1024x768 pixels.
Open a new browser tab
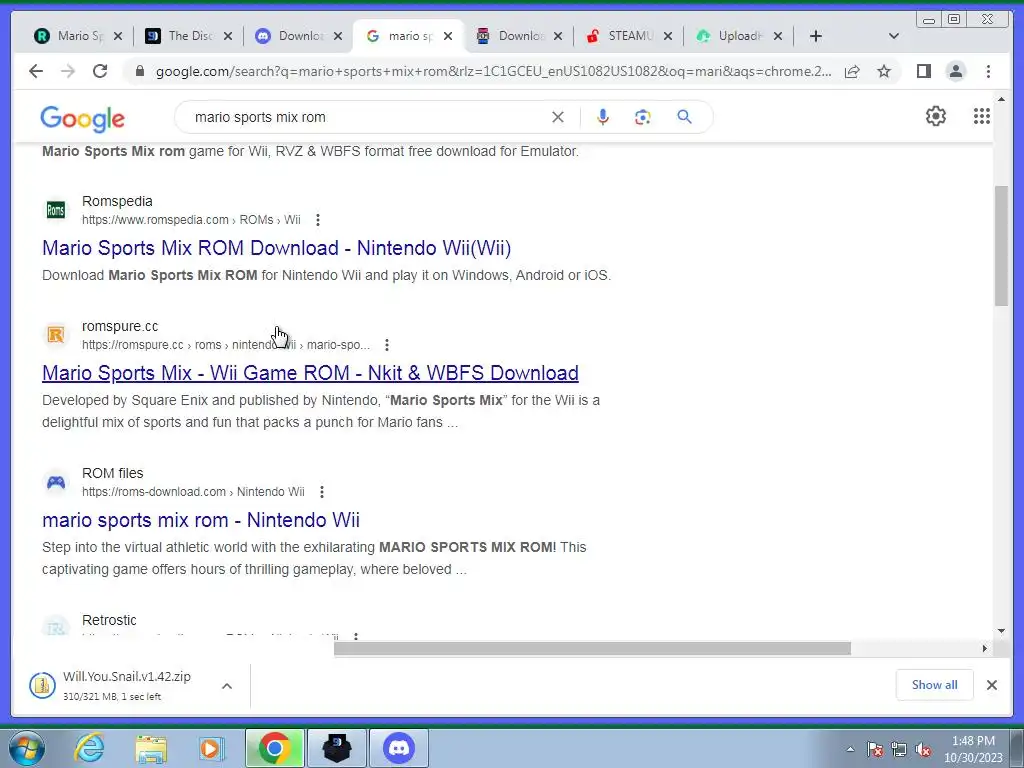[816, 36]
